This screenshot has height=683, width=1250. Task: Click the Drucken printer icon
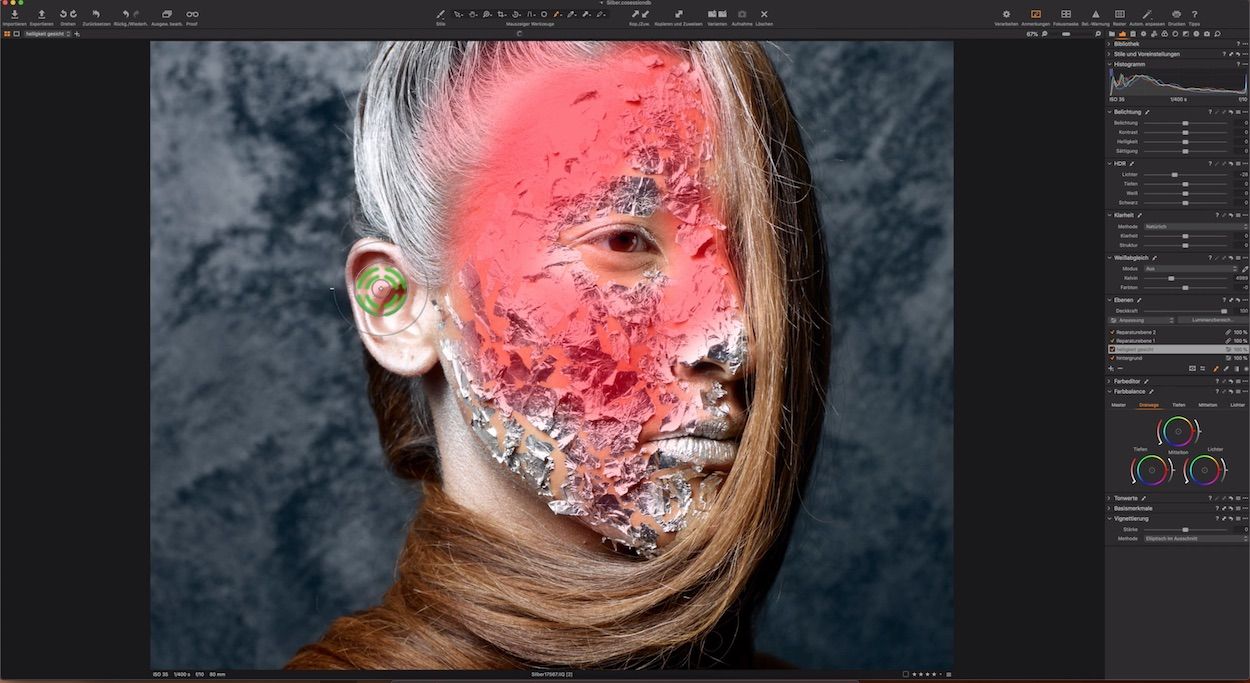point(1176,14)
